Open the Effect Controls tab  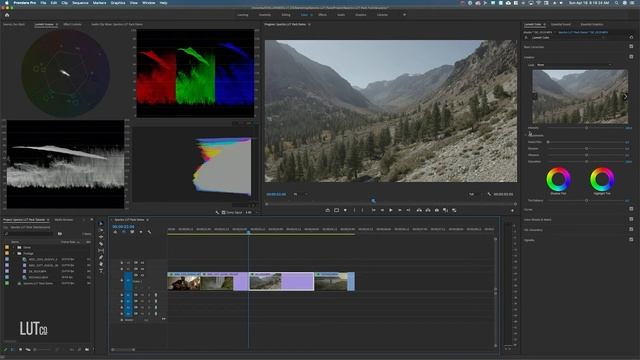pos(72,24)
